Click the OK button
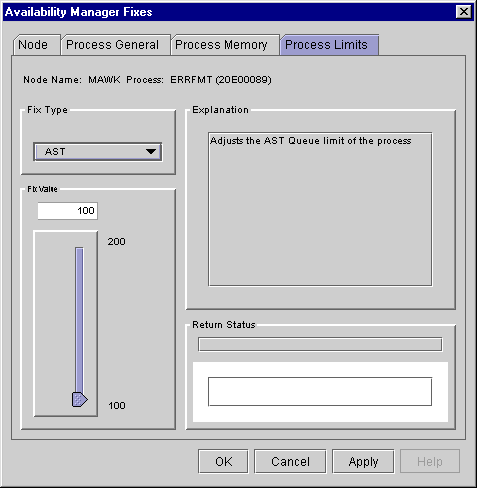The width and height of the screenshot is (477, 488). click(x=223, y=461)
